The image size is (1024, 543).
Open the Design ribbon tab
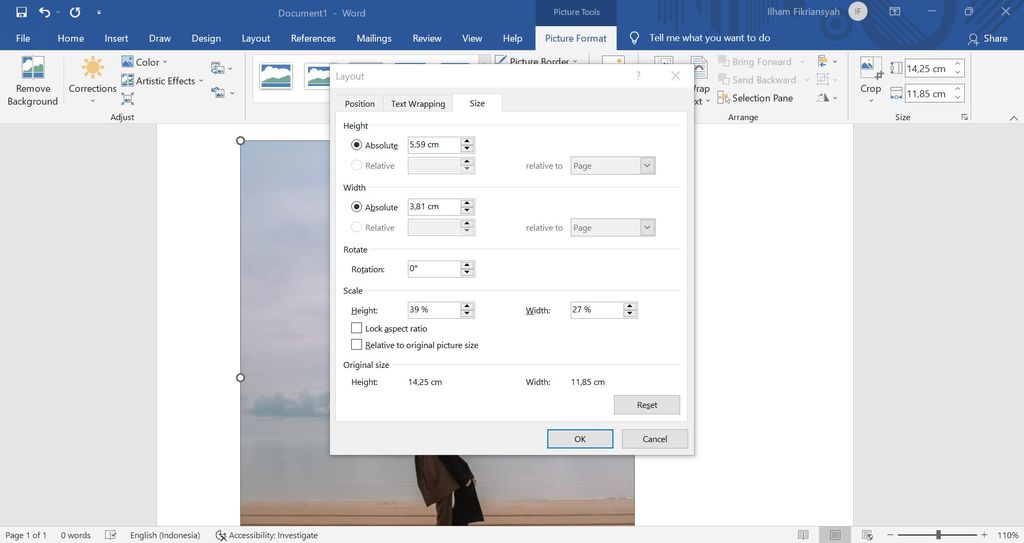[206, 39]
